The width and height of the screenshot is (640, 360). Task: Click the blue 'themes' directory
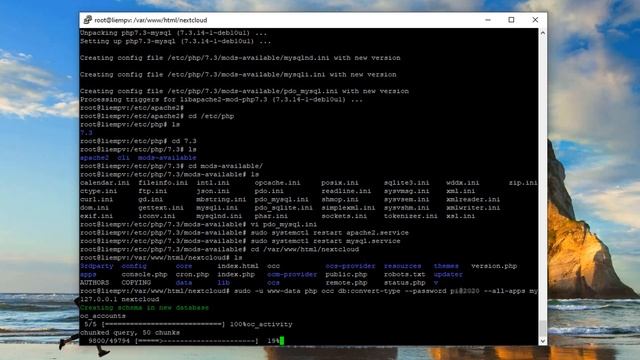point(446,266)
